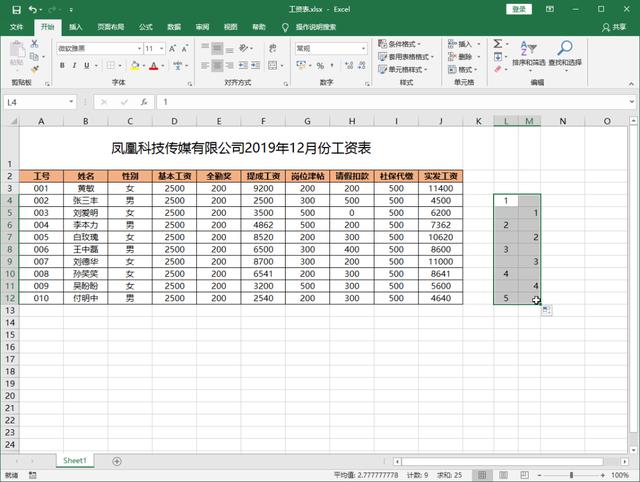Image resolution: width=640 pixels, height=482 pixels.
Task: Toggle Italic formatting
Action: [x=75, y=66]
